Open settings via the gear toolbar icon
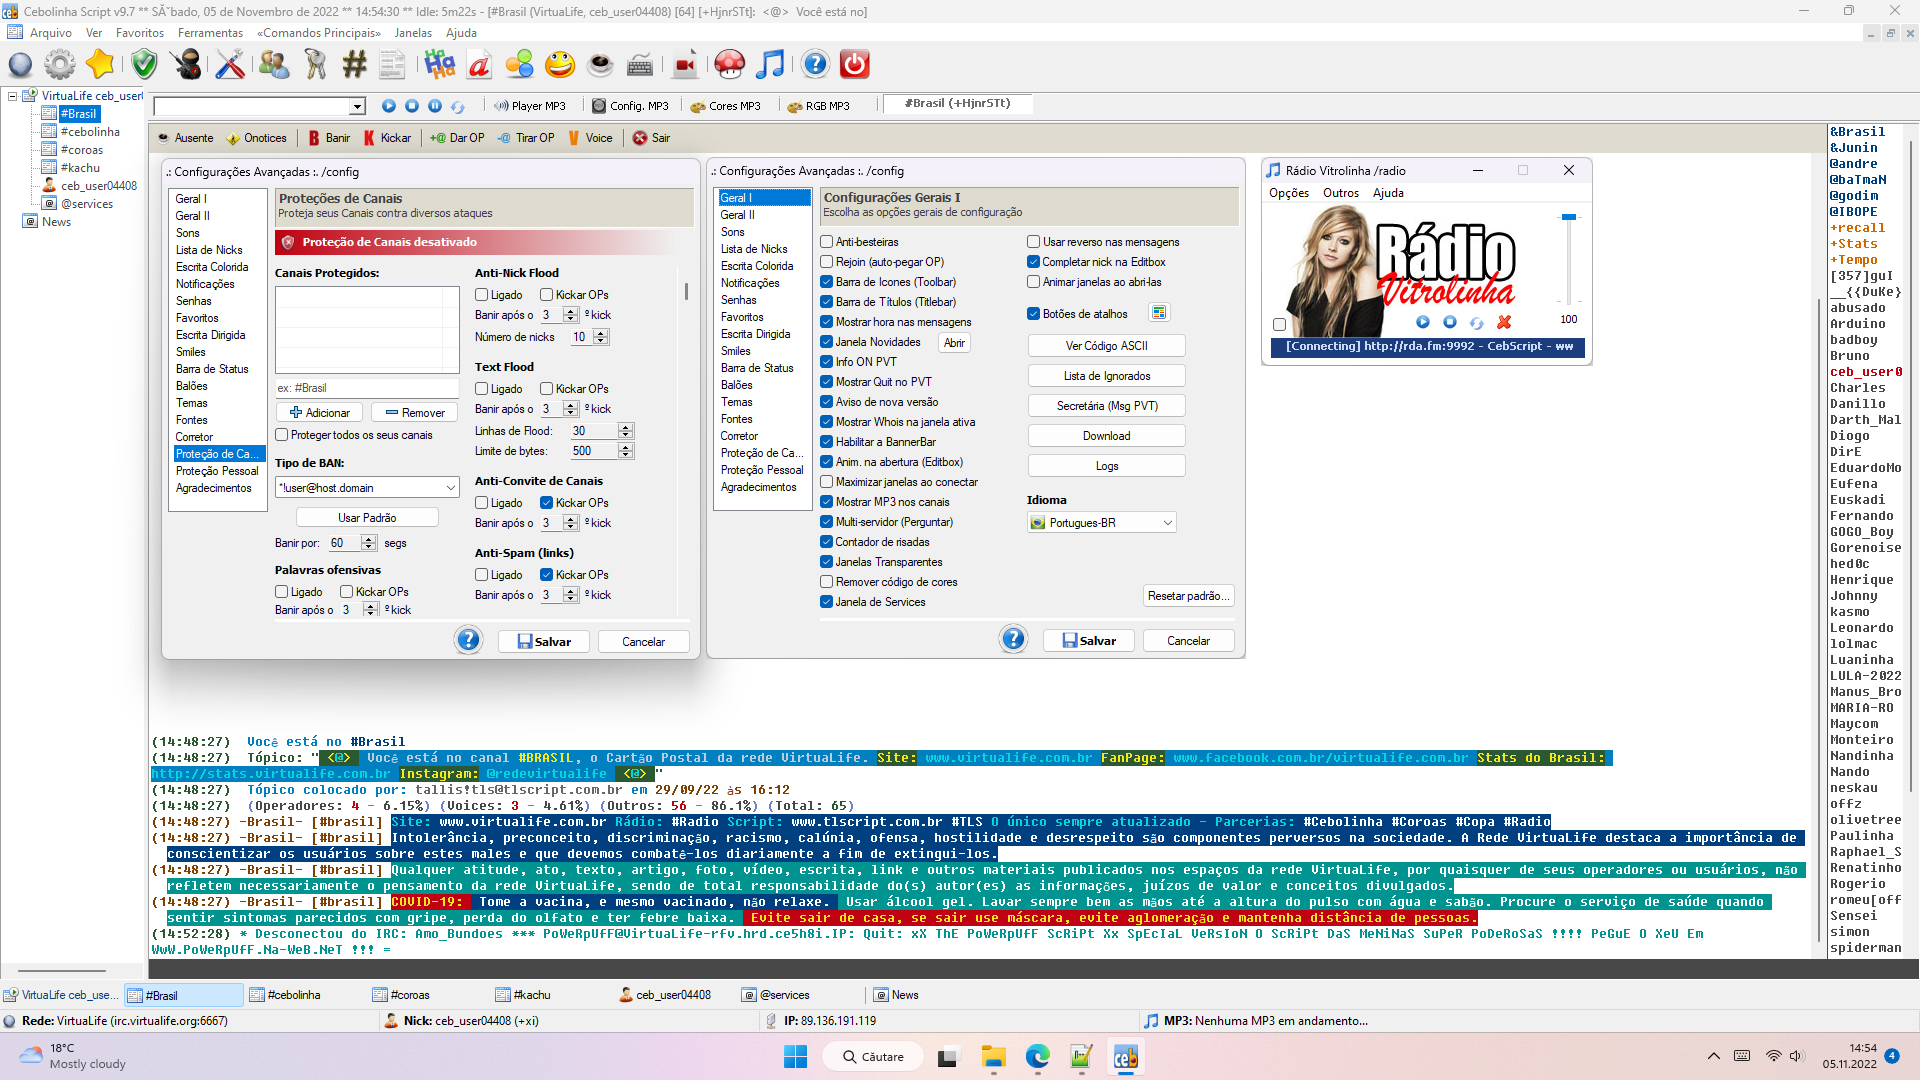Image resolution: width=1920 pixels, height=1080 pixels. pyautogui.click(x=60, y=65)
